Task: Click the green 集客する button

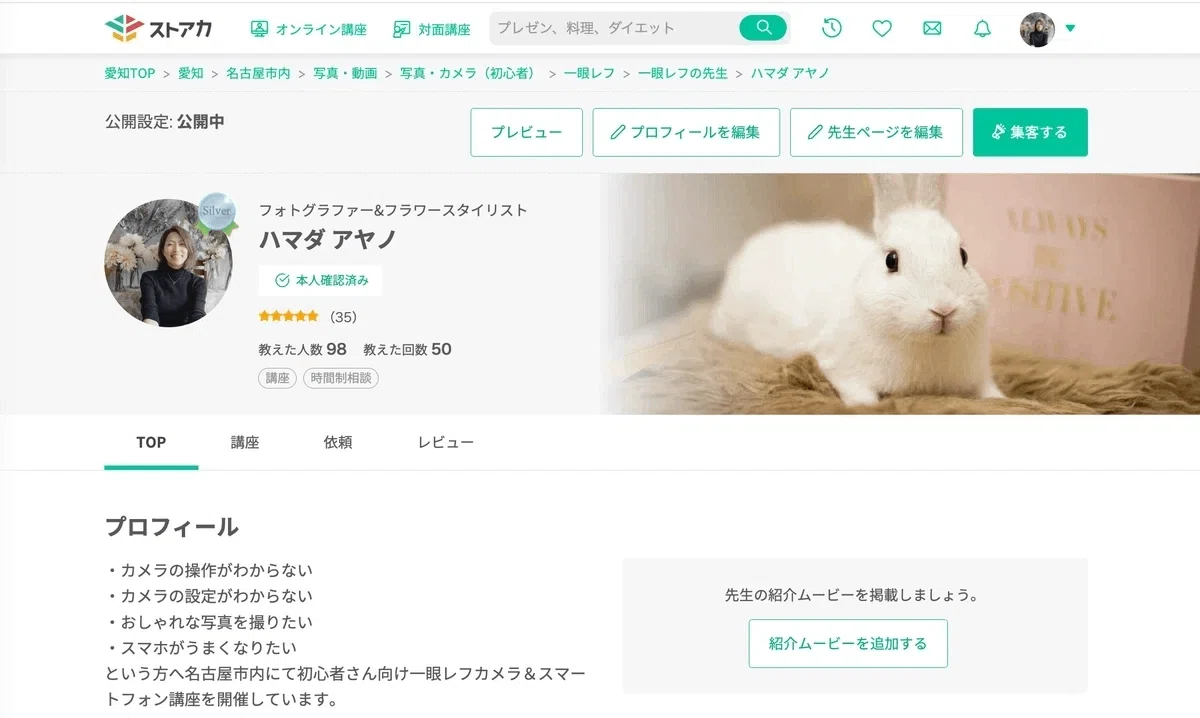Action: tap(1030, 132)
